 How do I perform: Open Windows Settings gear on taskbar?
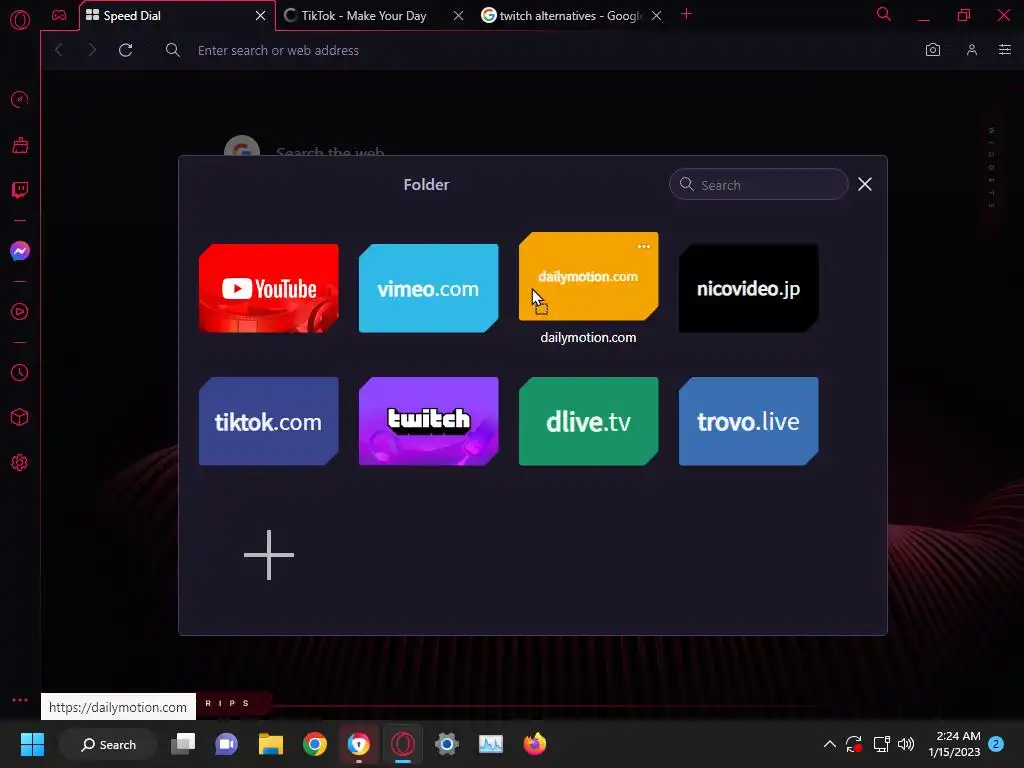point(447,744)
